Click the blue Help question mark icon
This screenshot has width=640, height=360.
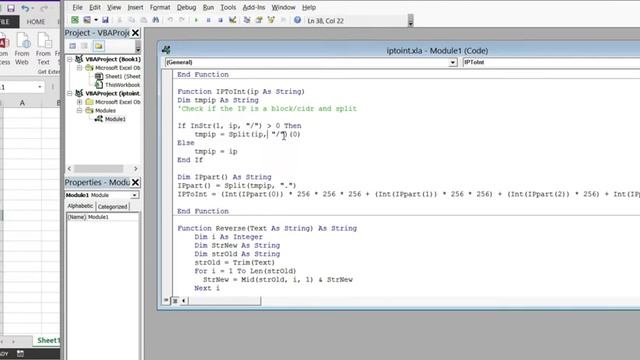(x=298, y=20)
